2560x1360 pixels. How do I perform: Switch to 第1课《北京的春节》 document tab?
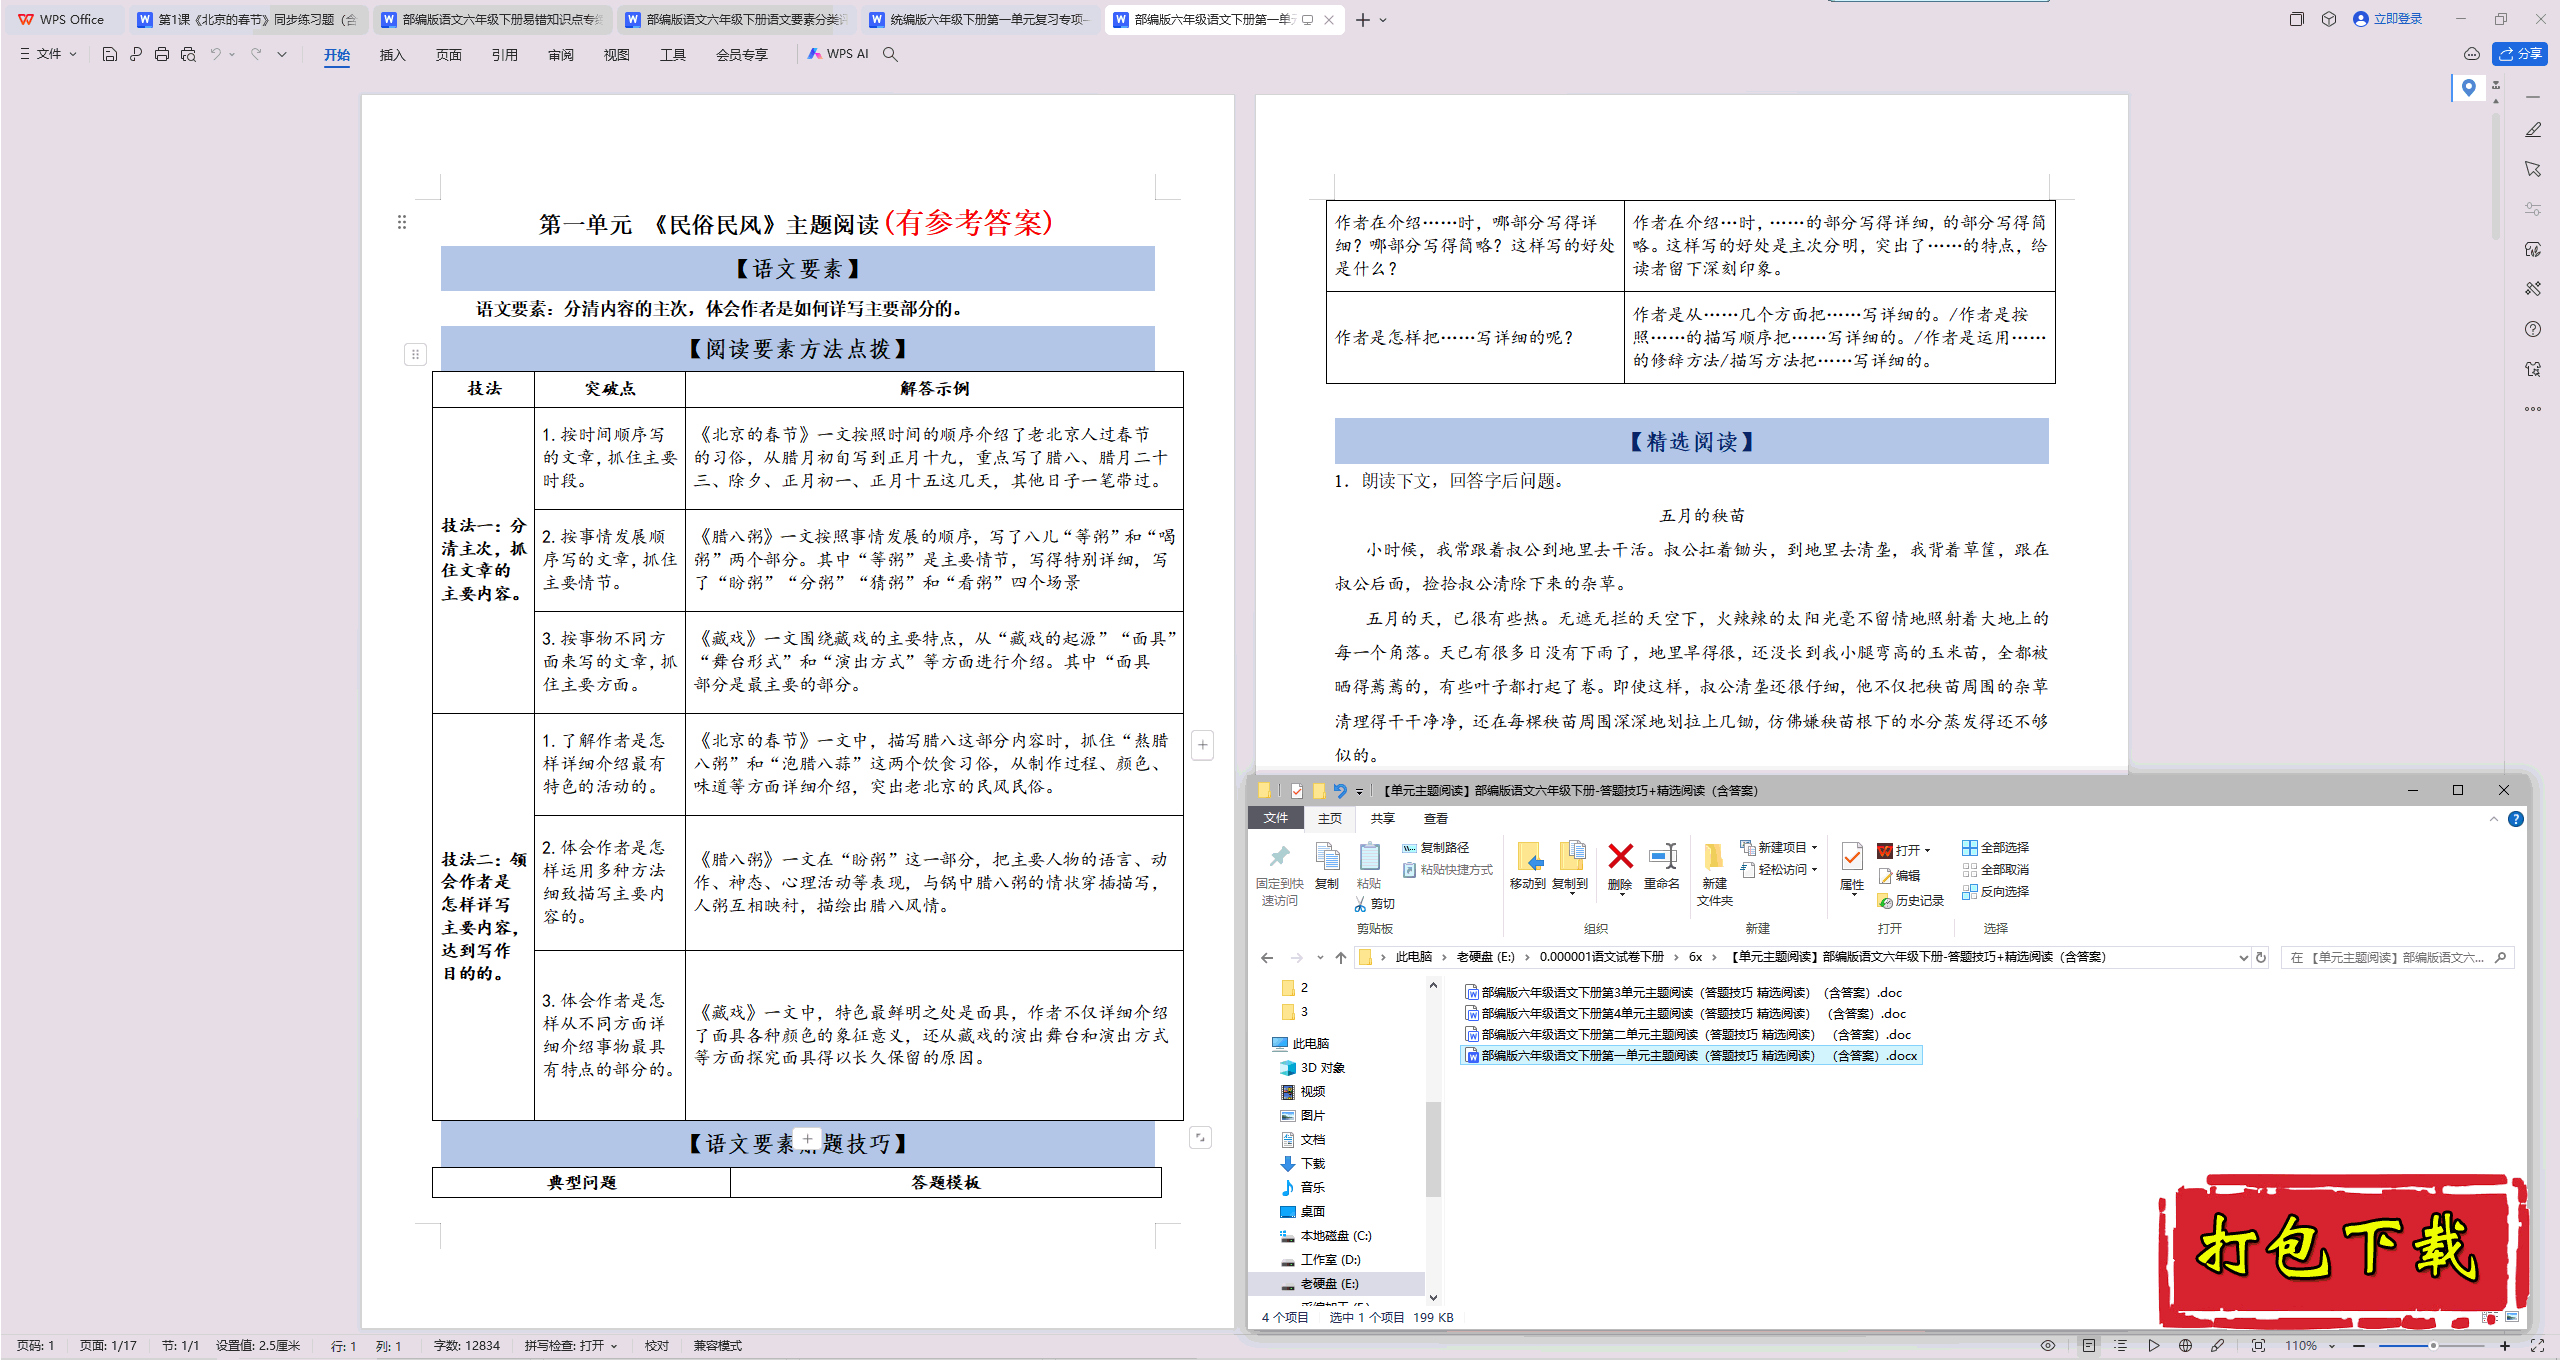pyautogui.click(x=248, y=19)
